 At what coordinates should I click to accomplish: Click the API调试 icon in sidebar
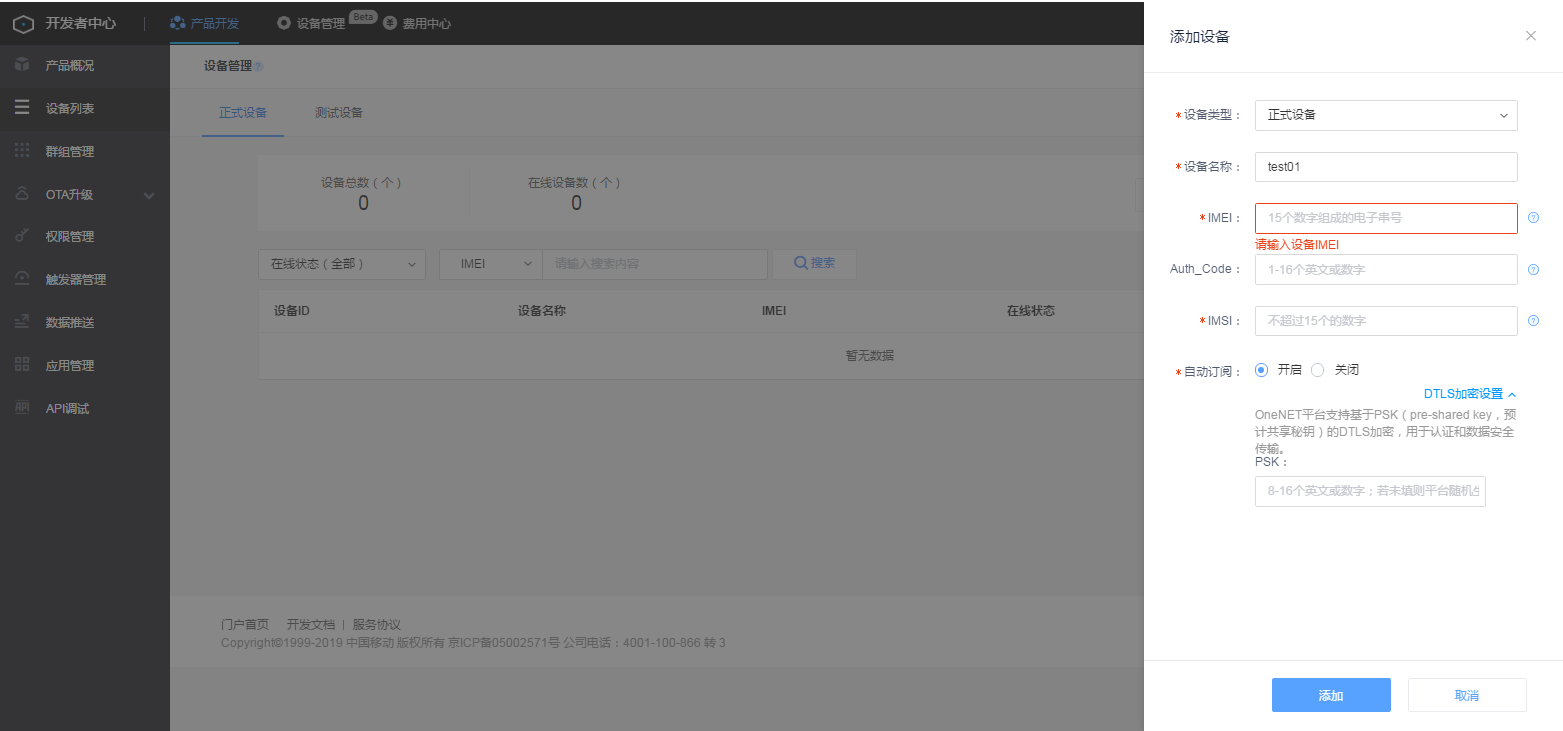point(22,408)
